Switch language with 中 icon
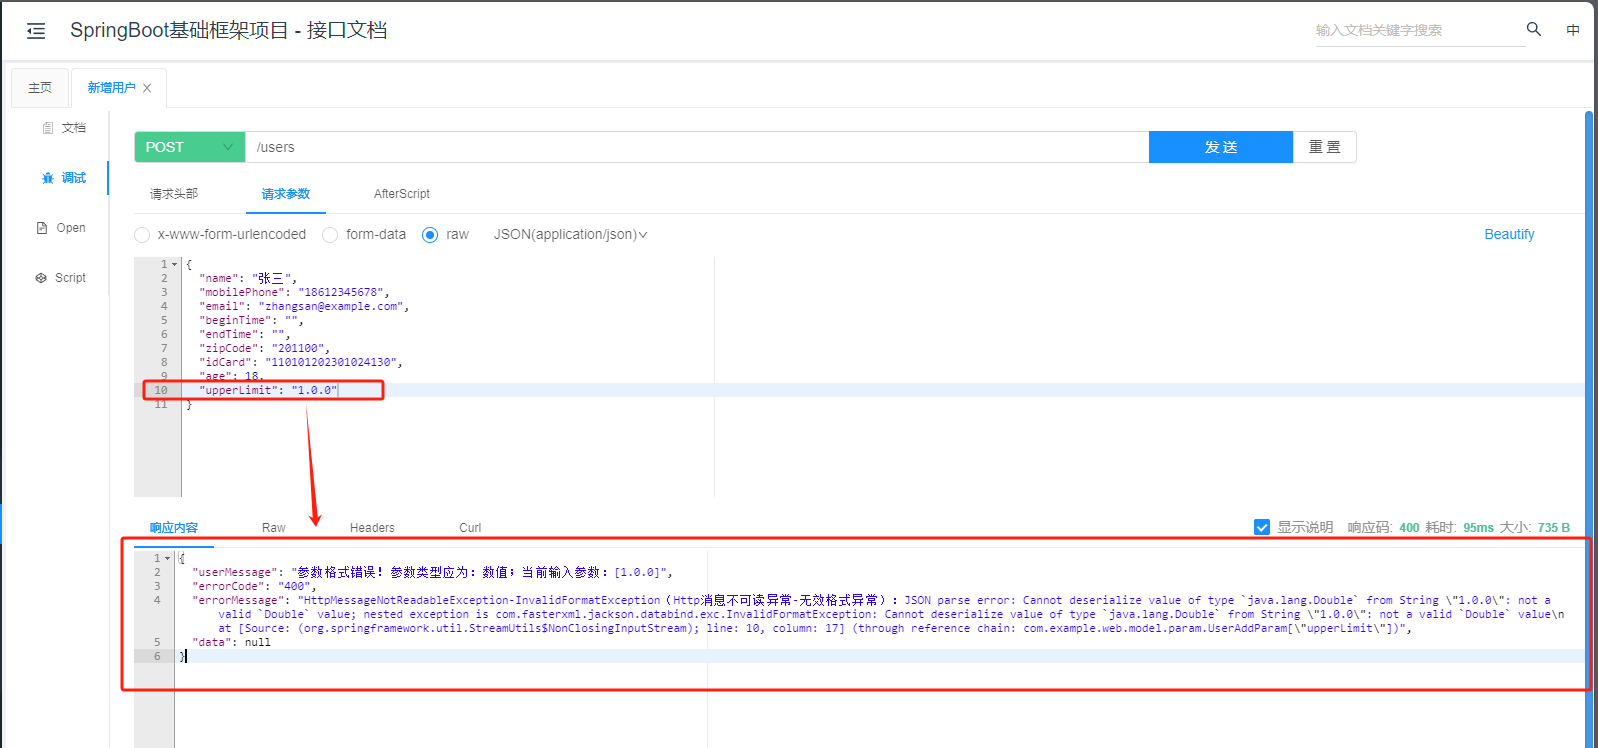 click(1573, 30)
